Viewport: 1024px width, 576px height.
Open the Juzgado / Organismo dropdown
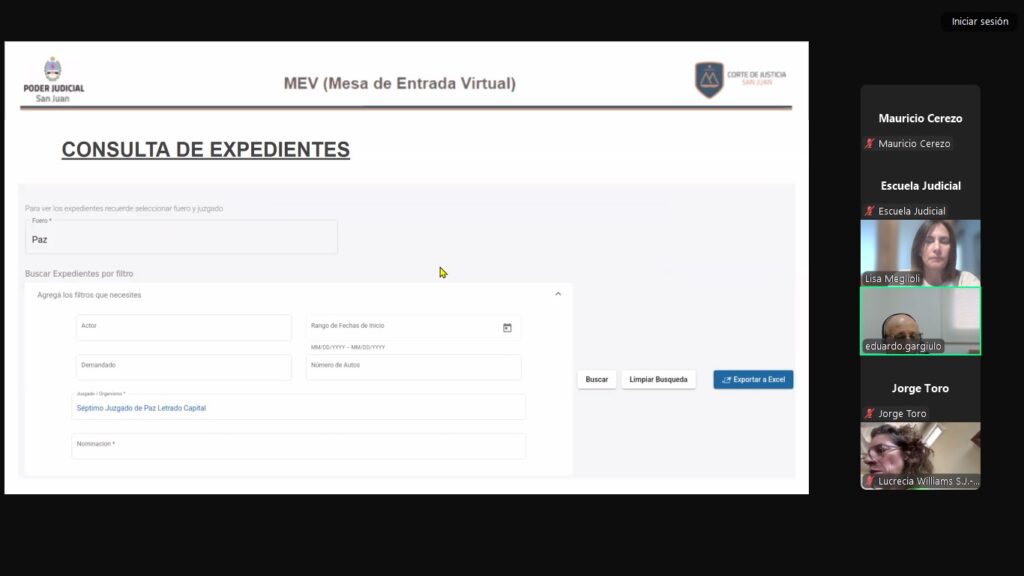click(298, 406)
